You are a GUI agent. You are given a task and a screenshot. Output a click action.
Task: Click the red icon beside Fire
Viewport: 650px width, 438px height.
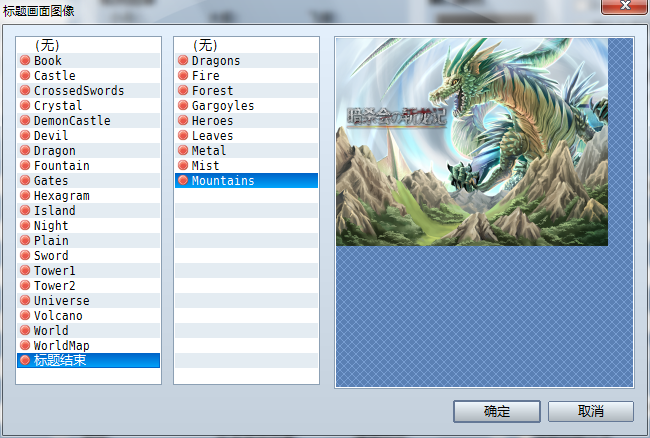coord(183,75)
